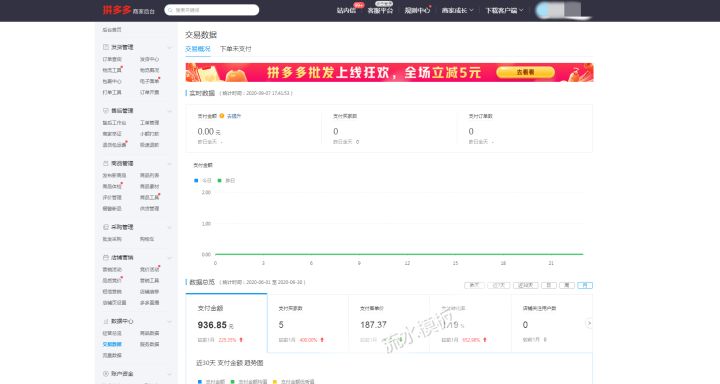Screen dimensions: 720x384
Task: Open 电子面单 in the sidebar
Action: (x=149, y=81)
